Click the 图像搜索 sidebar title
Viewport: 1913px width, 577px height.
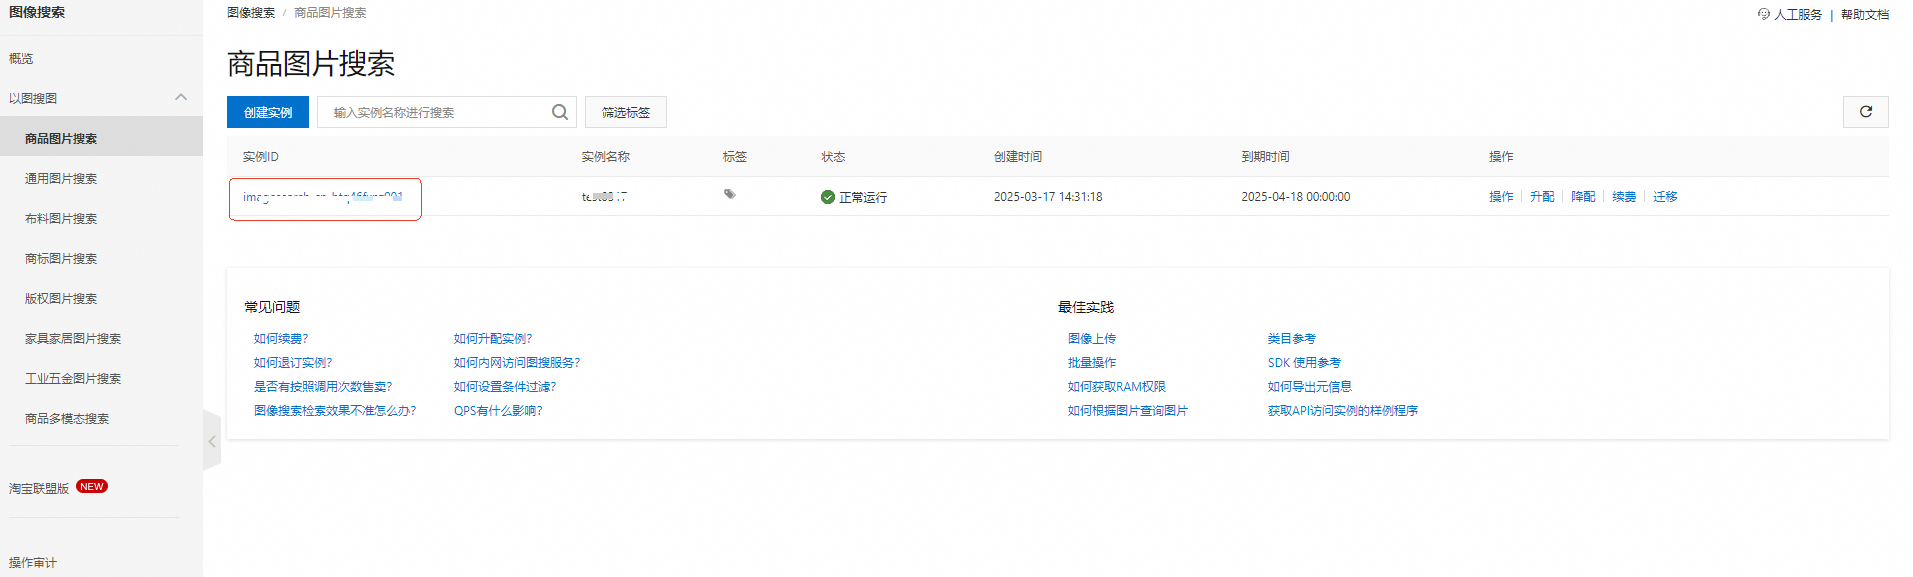pos(37,13)
